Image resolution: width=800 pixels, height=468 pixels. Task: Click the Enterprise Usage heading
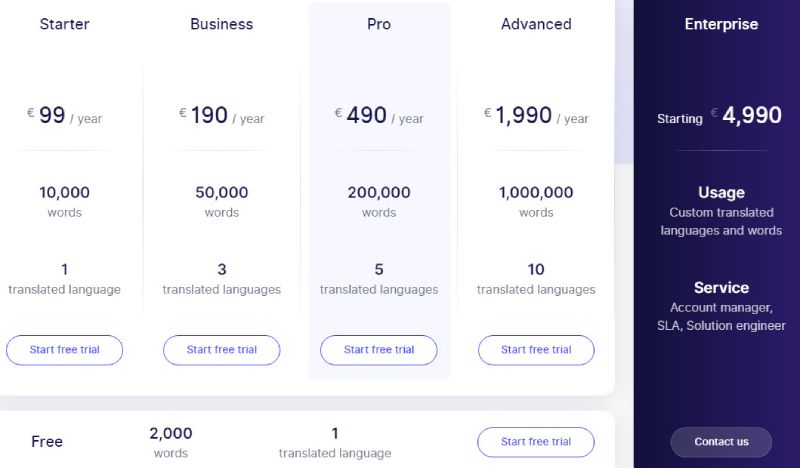tap(721, 193)
